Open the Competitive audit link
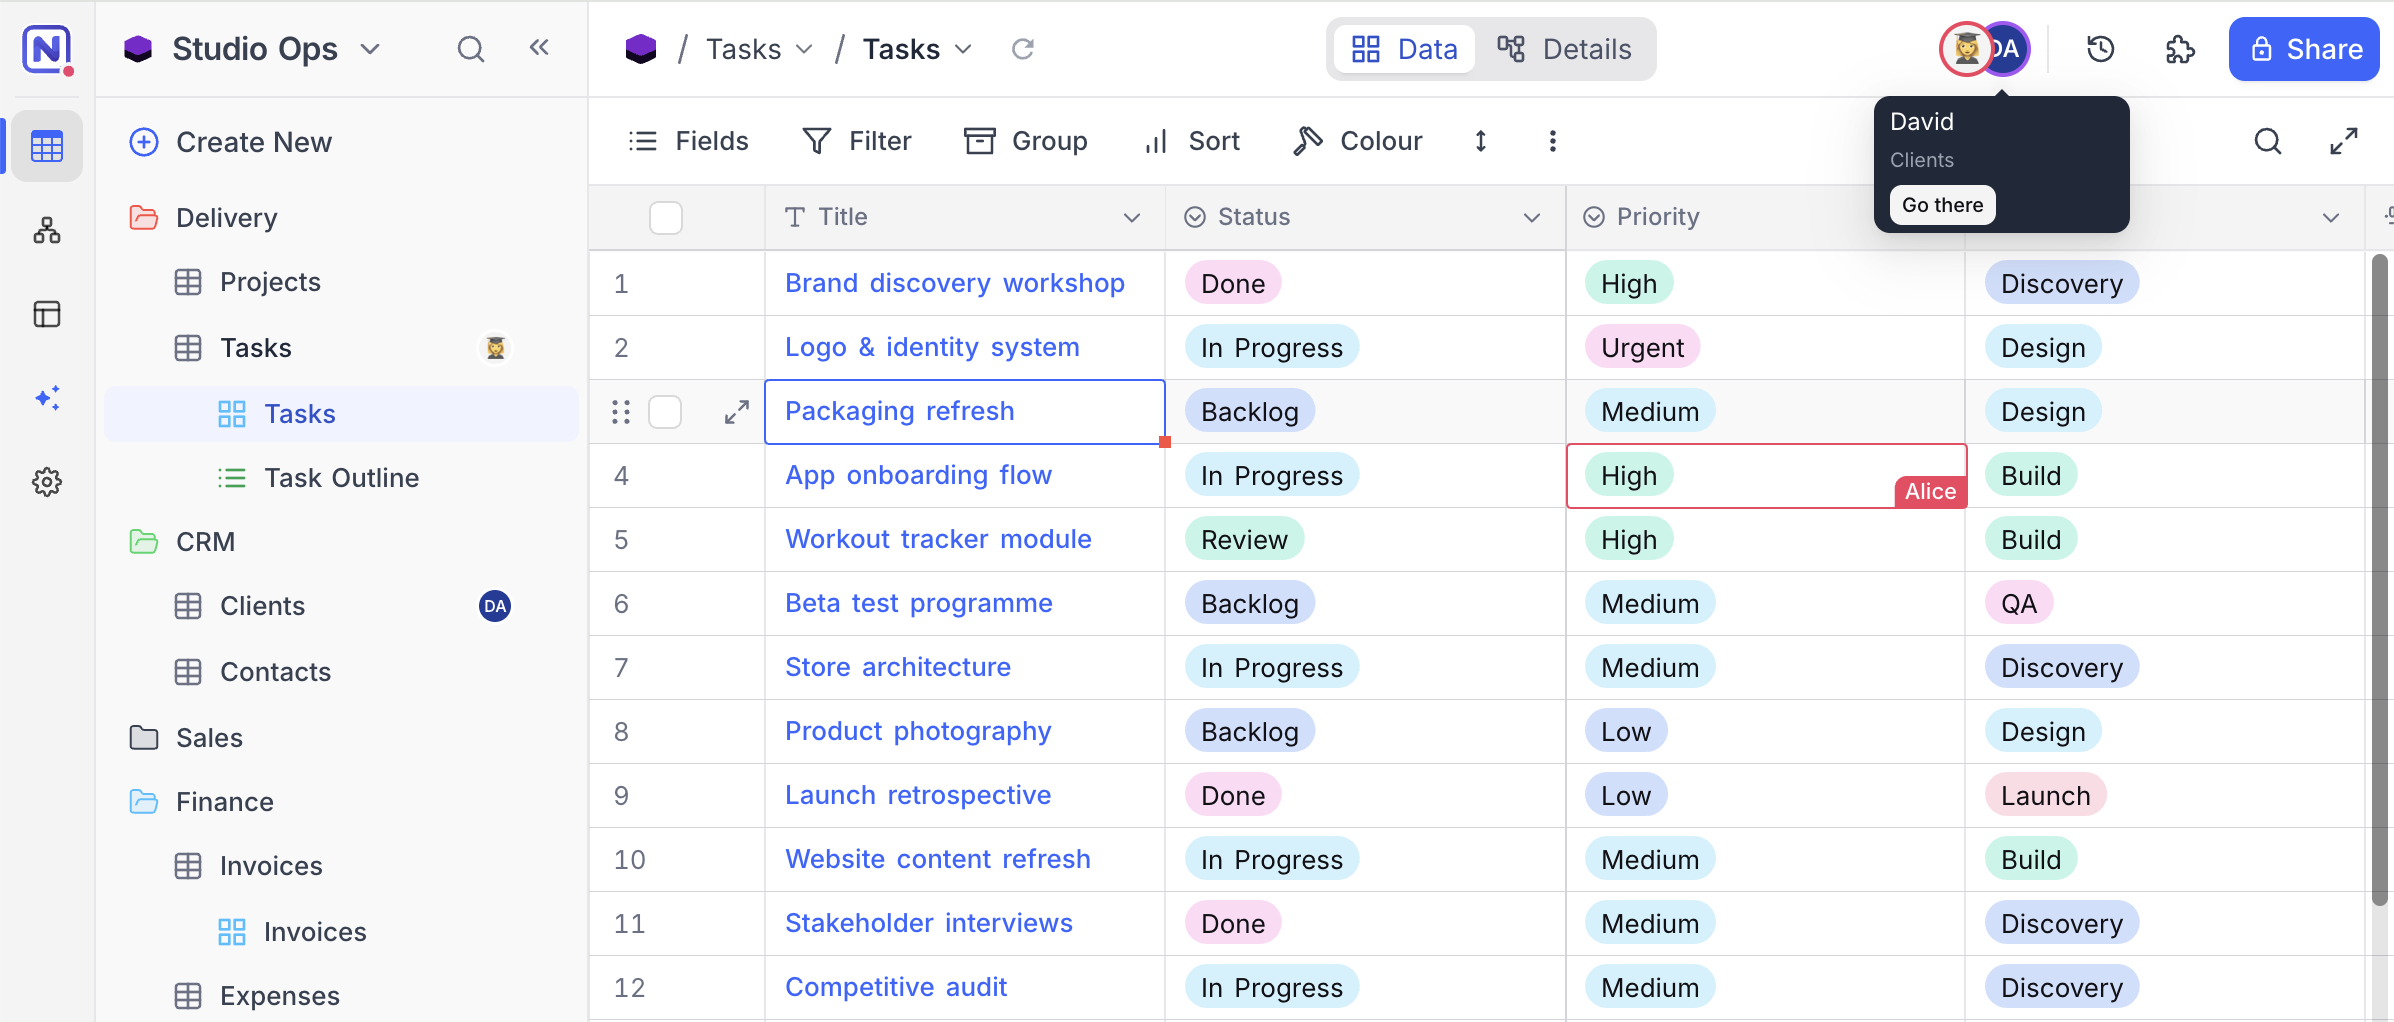Screen dimensions: 2394x1022 [896, 987]
